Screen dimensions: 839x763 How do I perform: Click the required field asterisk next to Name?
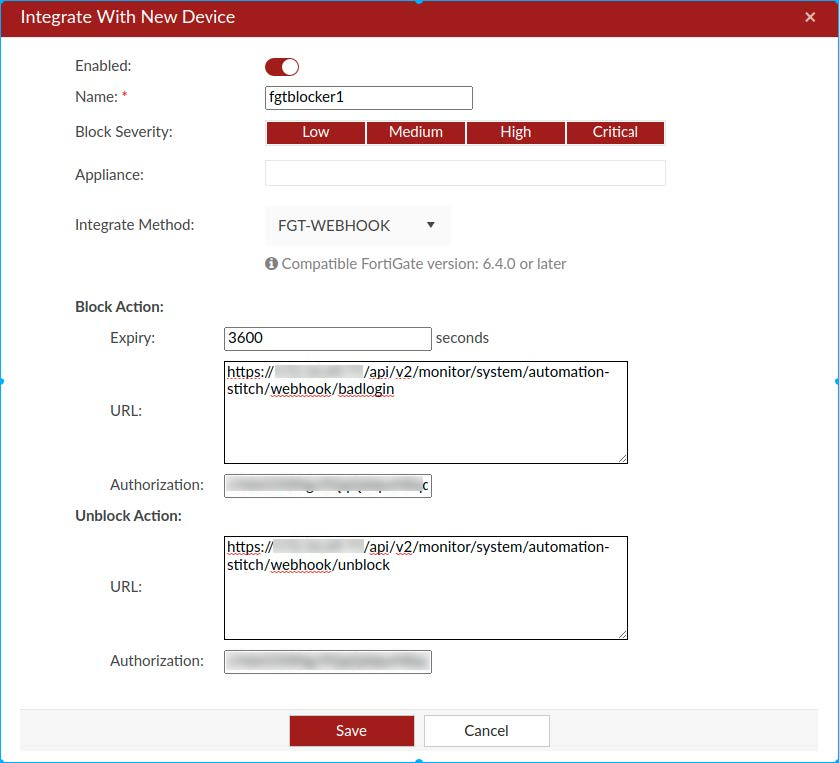pos(124,96)
